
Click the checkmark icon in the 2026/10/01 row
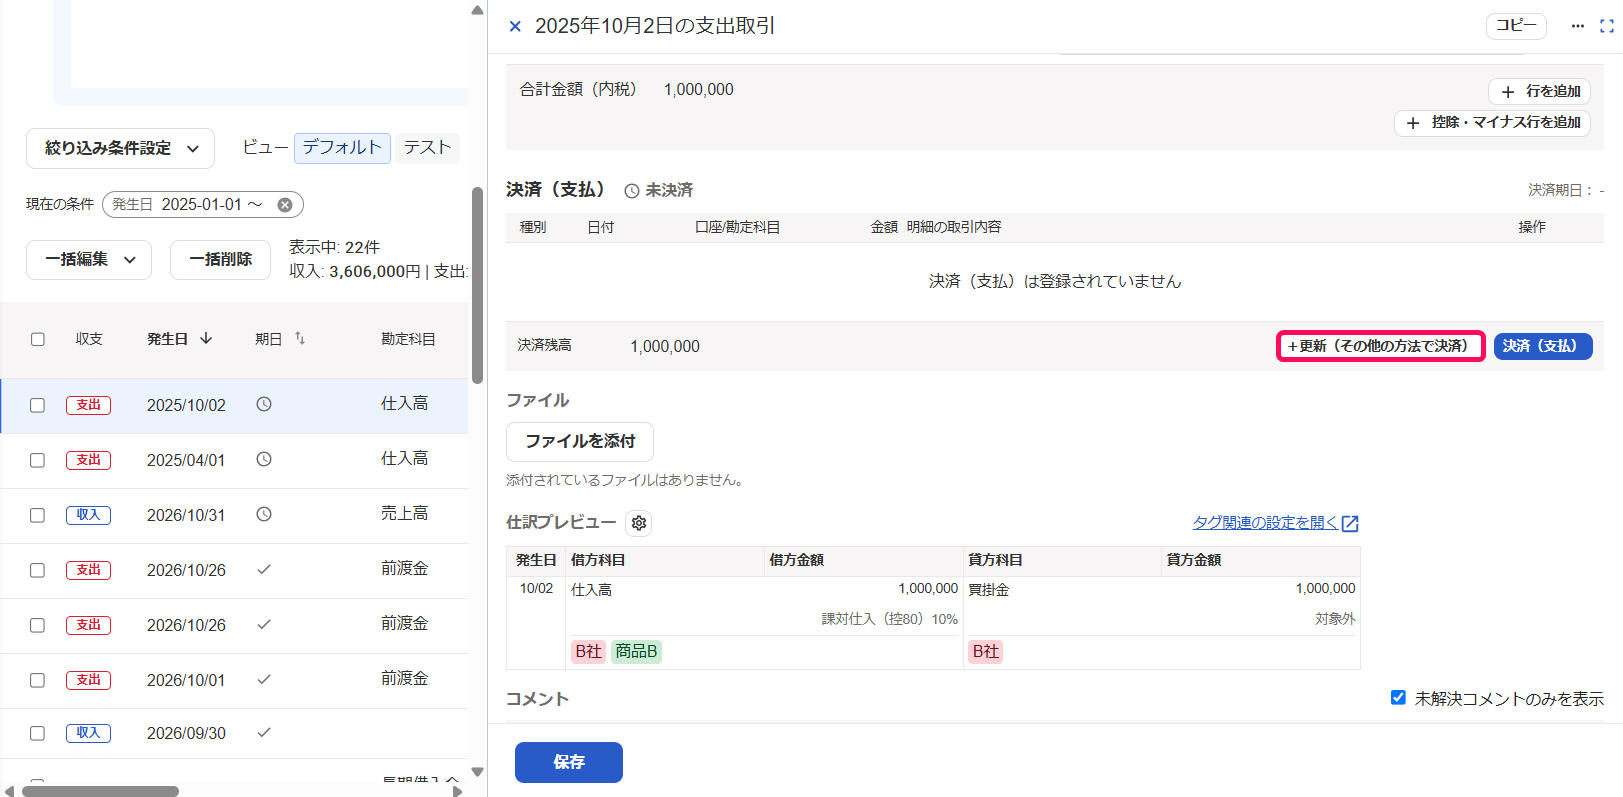264,679
